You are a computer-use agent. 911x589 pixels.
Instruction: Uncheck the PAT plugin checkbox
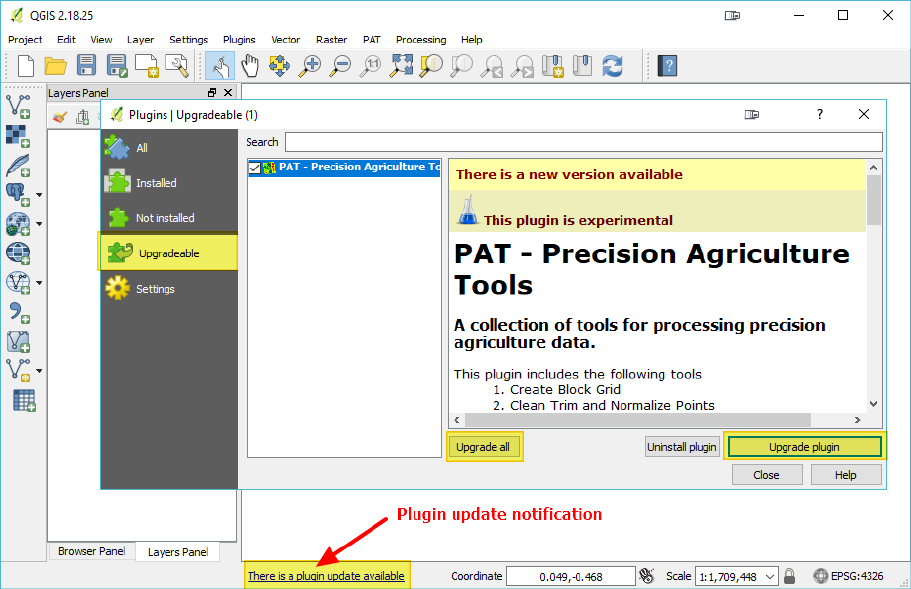pyautogui.click(x=254, y=168)
